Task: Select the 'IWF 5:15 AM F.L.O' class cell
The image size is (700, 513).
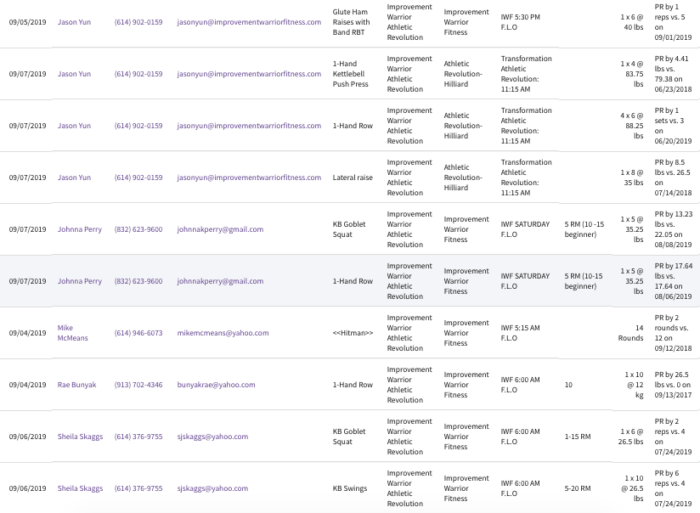Action: [521, 333]
